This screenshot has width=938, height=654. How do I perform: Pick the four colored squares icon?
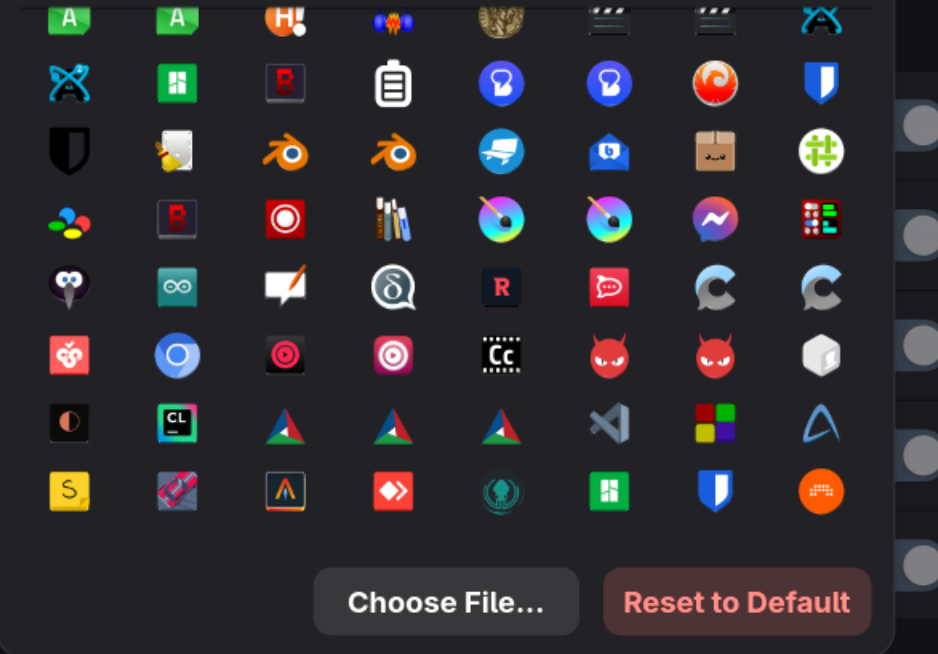pos(715,423)
